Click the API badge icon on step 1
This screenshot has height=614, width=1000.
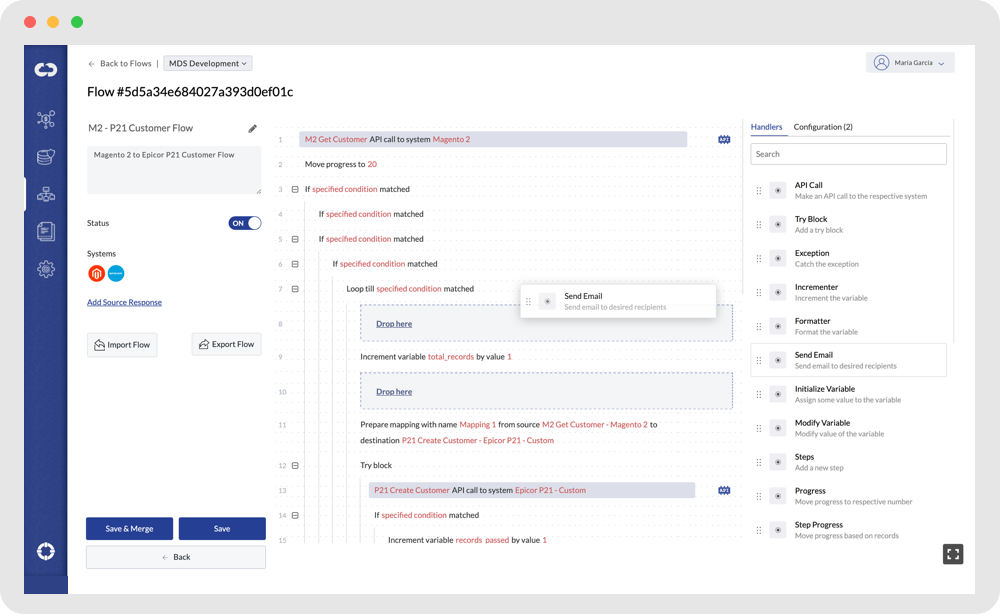[x=724, y=139]
